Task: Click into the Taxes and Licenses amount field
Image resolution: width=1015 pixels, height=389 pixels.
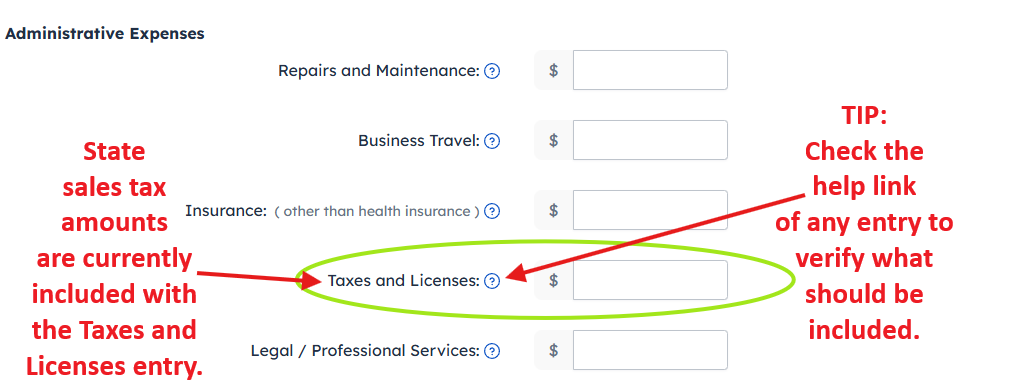Action: (x=650, y=280)
